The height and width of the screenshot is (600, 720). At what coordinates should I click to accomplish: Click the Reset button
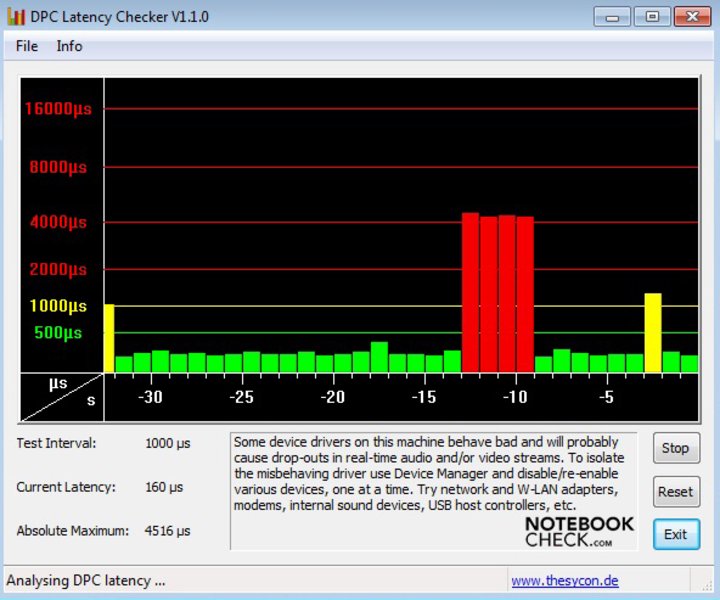click(676, 491)
